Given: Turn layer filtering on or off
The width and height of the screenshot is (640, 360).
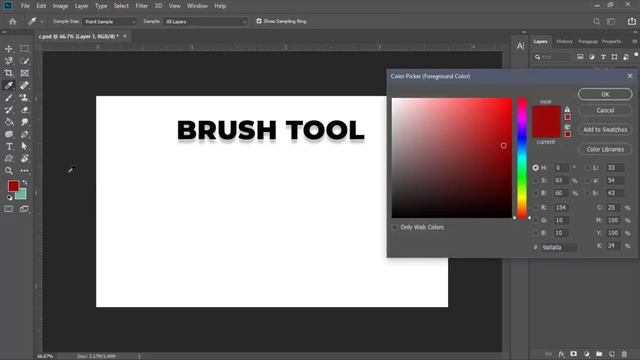Looking at the screenshot, I should click(x=636, y=54).
